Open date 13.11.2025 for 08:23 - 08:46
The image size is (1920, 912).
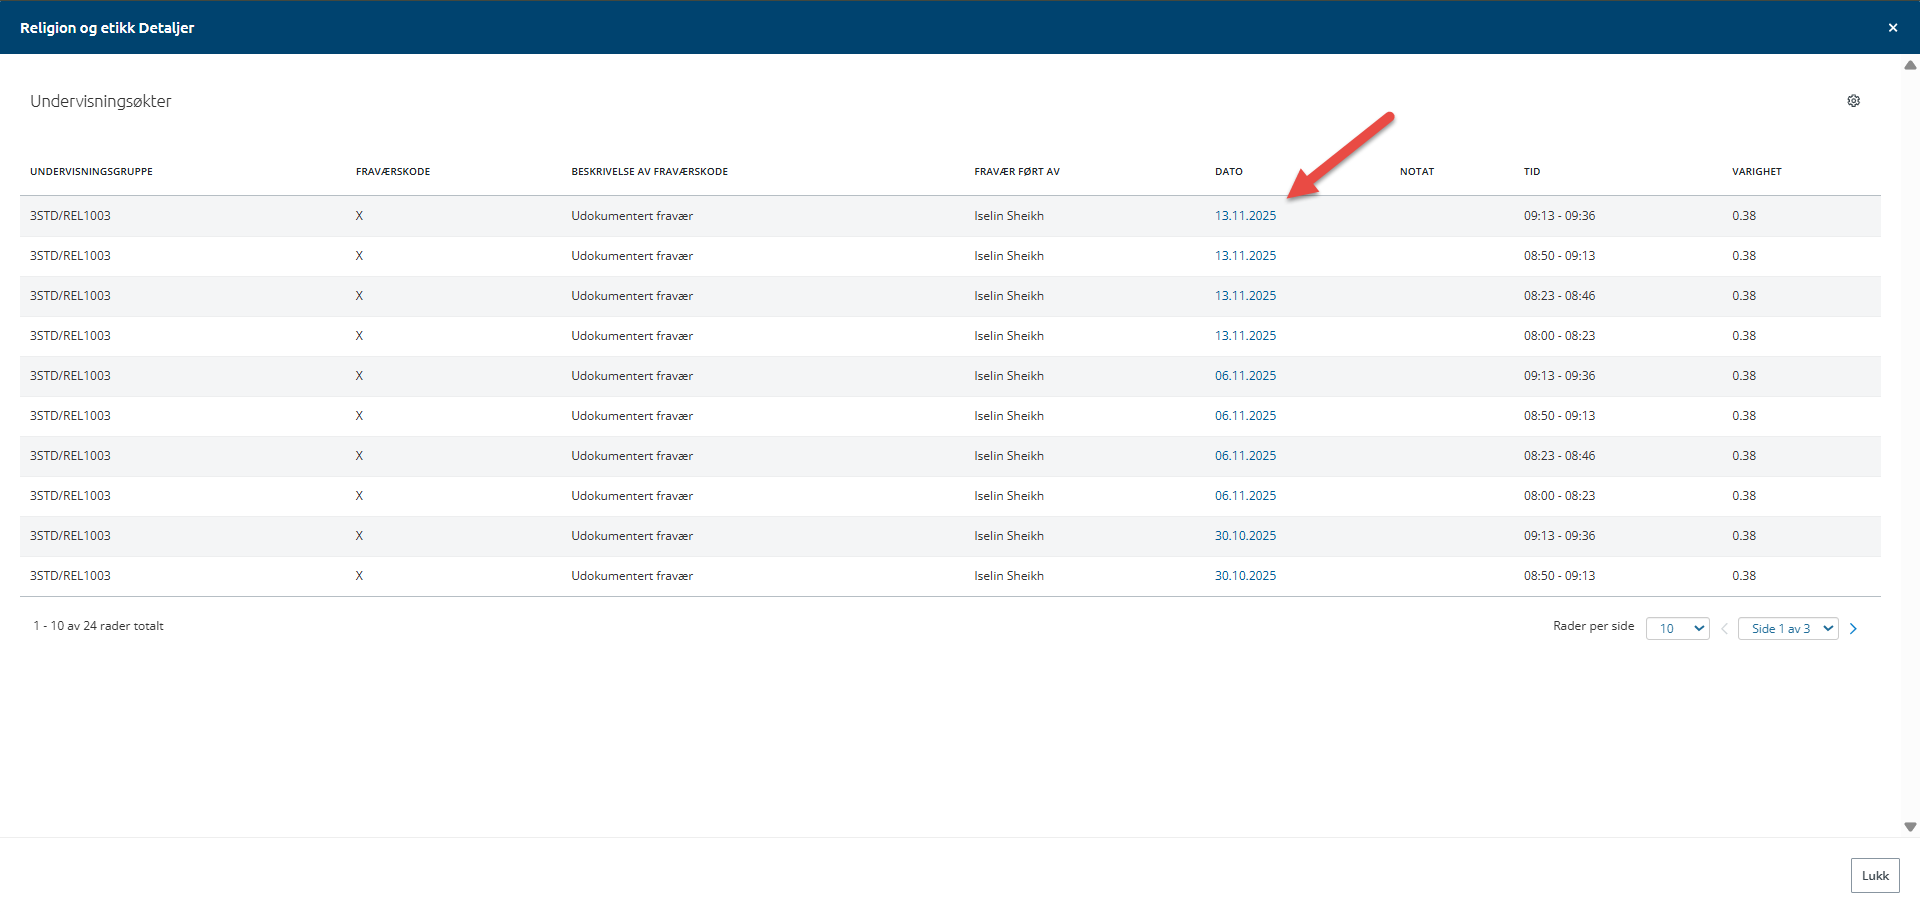(x=1245, y=296)
